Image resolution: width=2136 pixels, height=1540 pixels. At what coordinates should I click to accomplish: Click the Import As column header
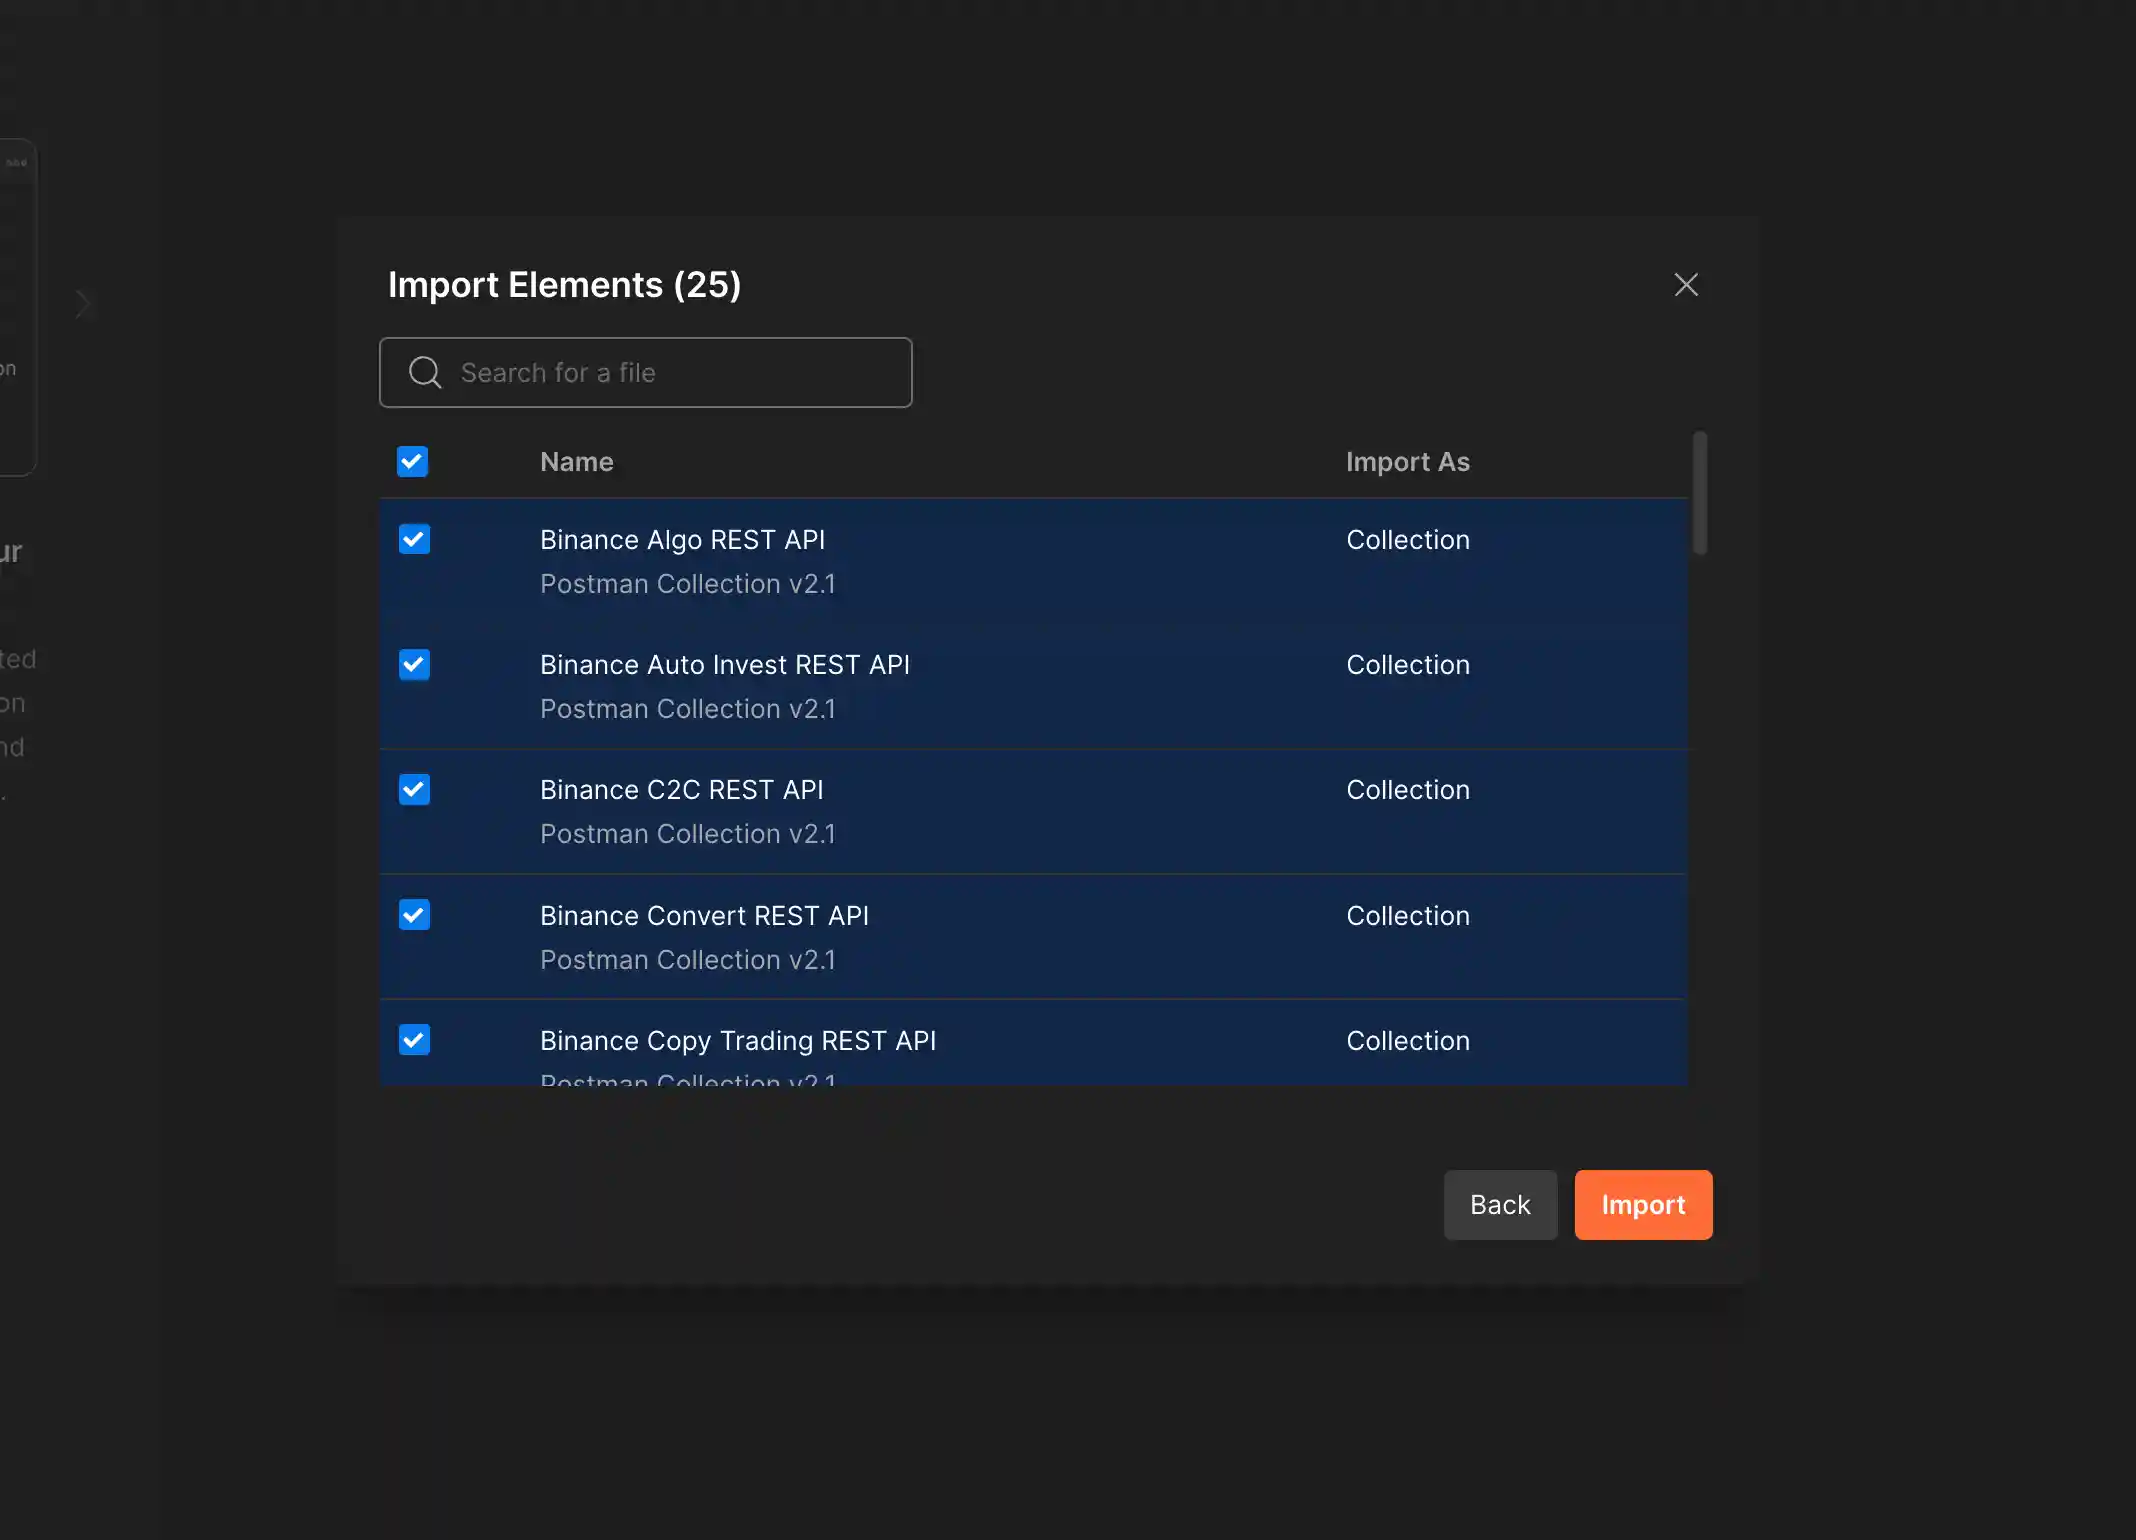pos(1407,461)
